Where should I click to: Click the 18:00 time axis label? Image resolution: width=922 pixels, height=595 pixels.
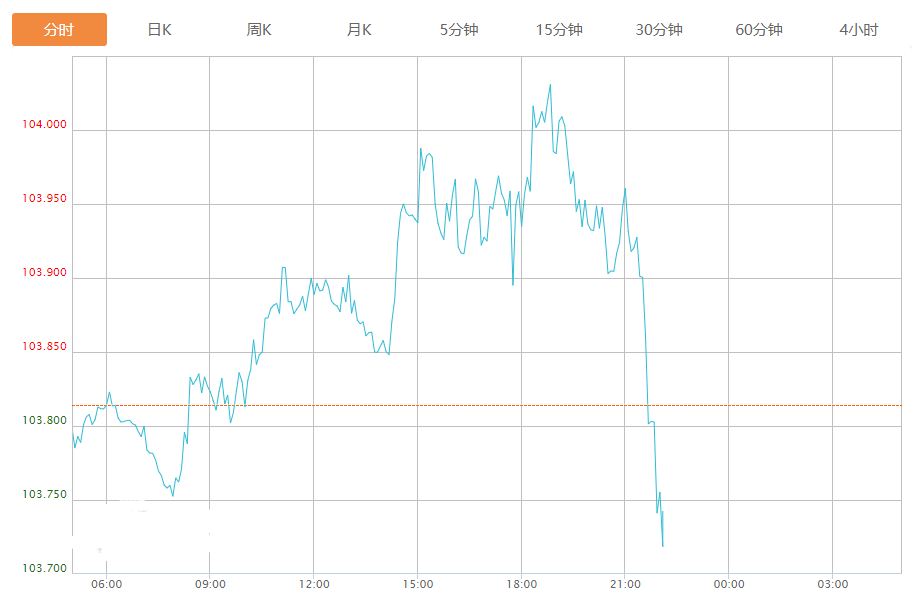point(521,584)
